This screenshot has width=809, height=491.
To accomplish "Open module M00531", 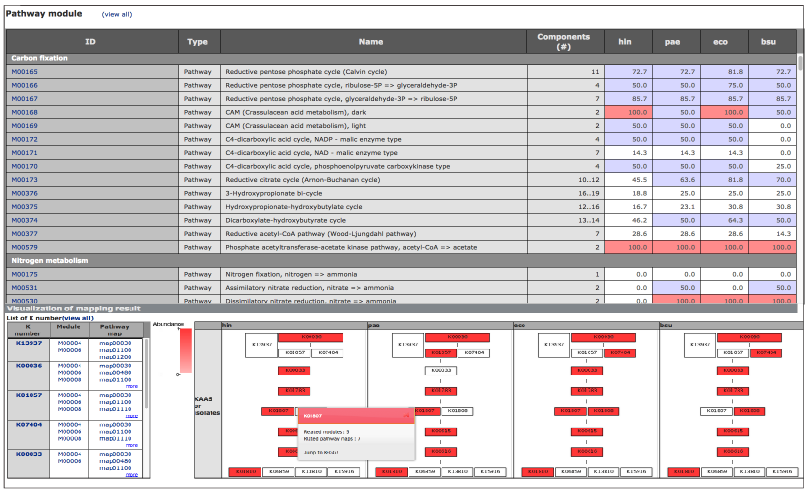I will 25,288.
